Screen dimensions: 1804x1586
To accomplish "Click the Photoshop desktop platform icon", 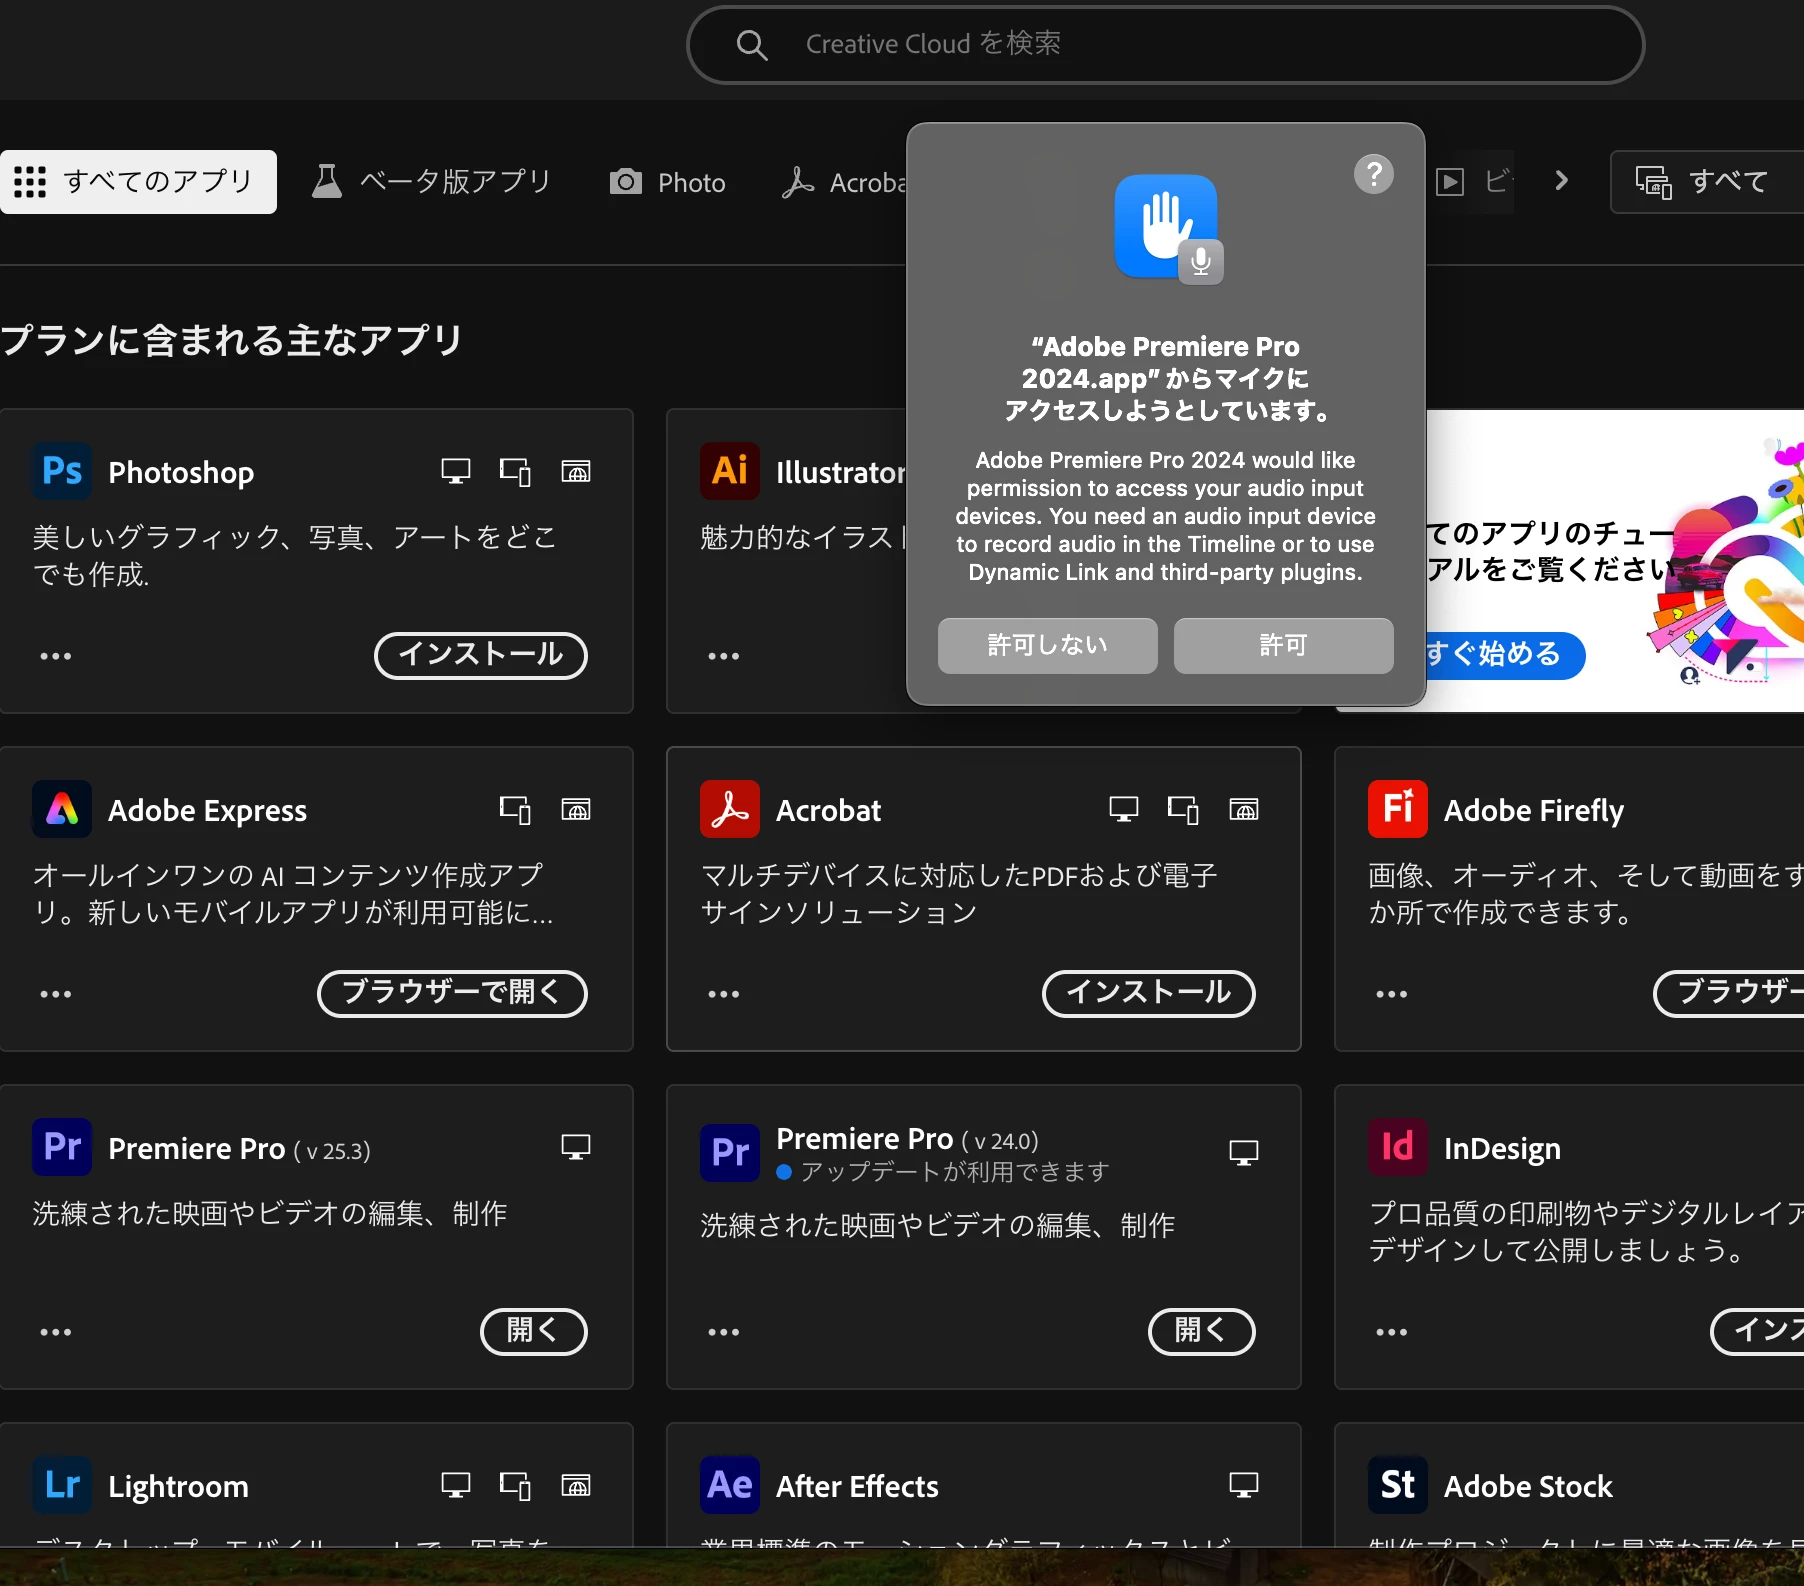I will (x=456, y=471).
